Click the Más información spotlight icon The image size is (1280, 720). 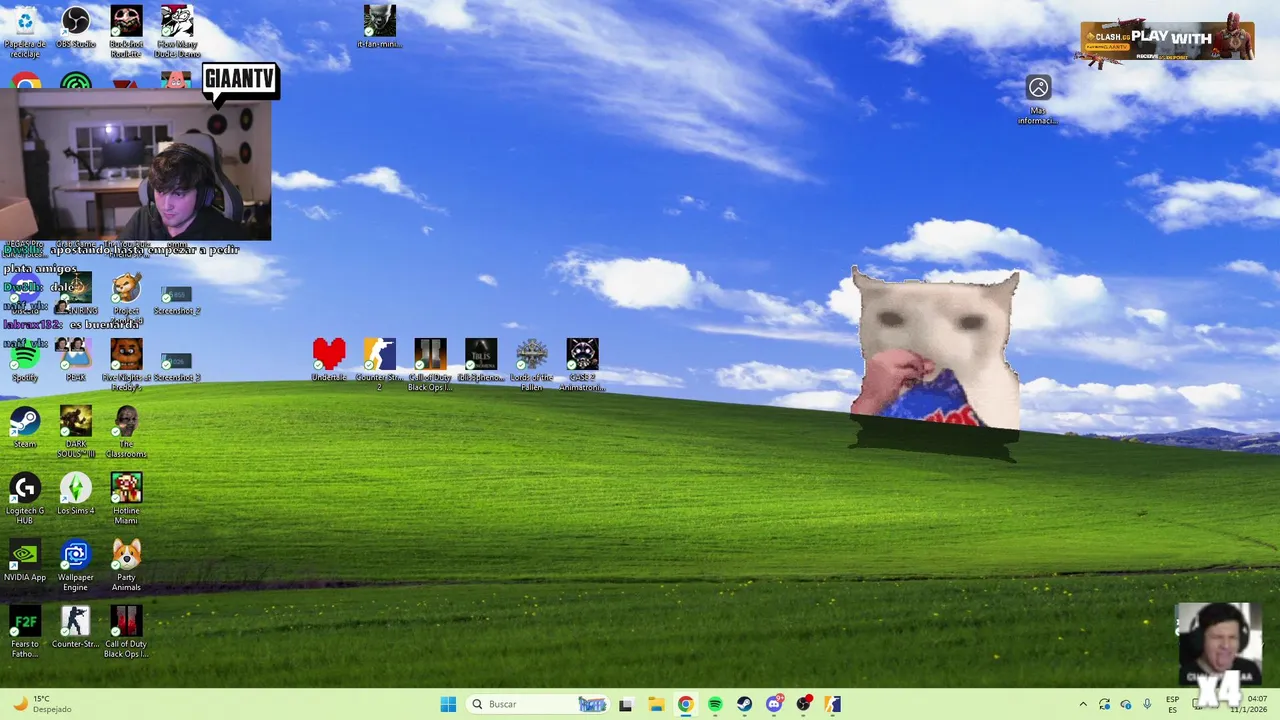(1038, 100)
